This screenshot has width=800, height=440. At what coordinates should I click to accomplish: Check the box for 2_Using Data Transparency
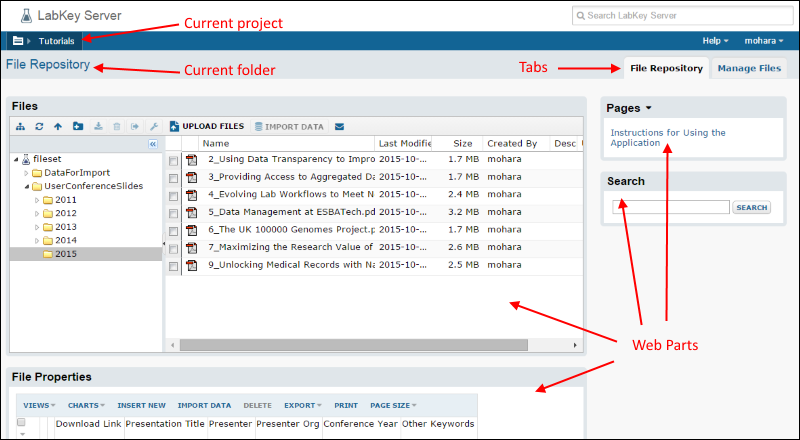(x=173, y=161)
